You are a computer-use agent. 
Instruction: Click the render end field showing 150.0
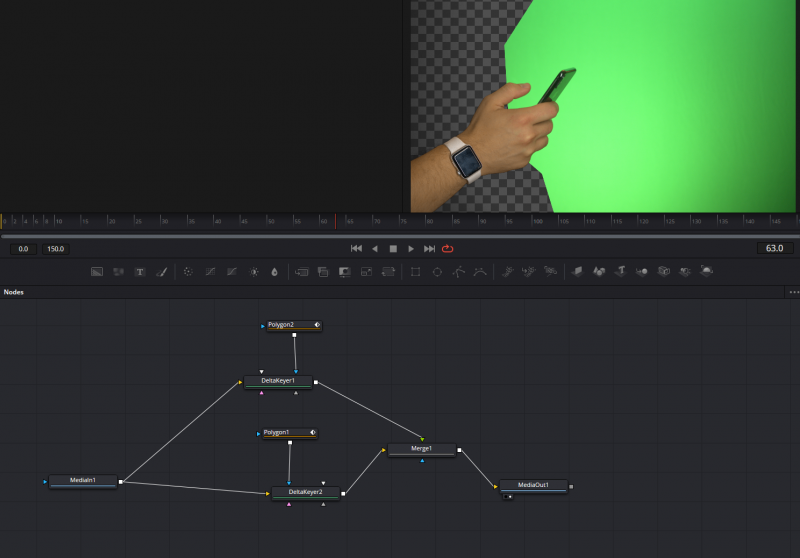tap(55, 248)
